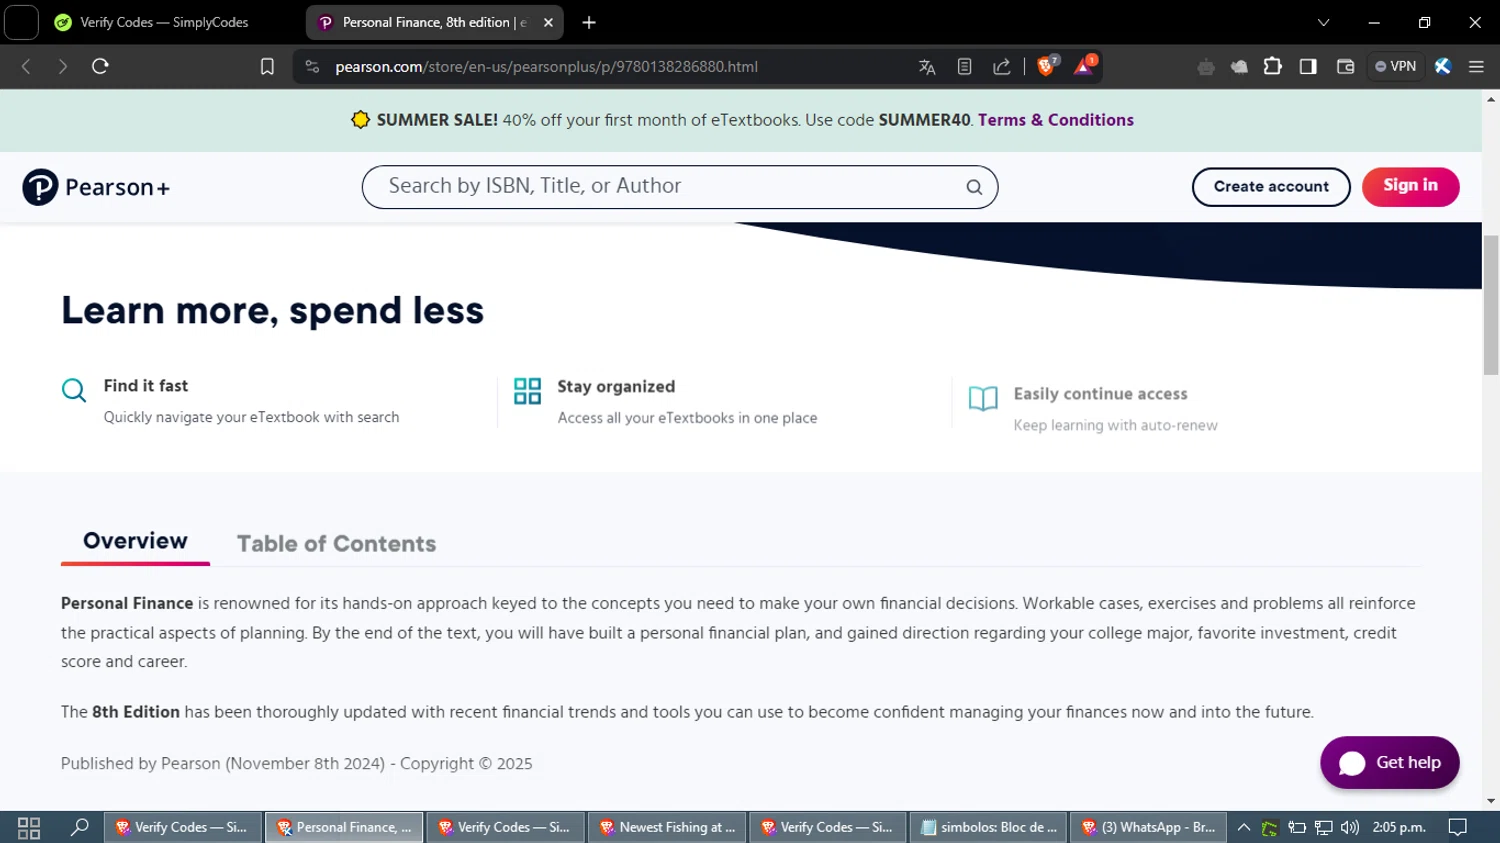Open reader mode icon in address bar
The height and width of the screenshot is (843, 1500).
[x=964, y=67]
